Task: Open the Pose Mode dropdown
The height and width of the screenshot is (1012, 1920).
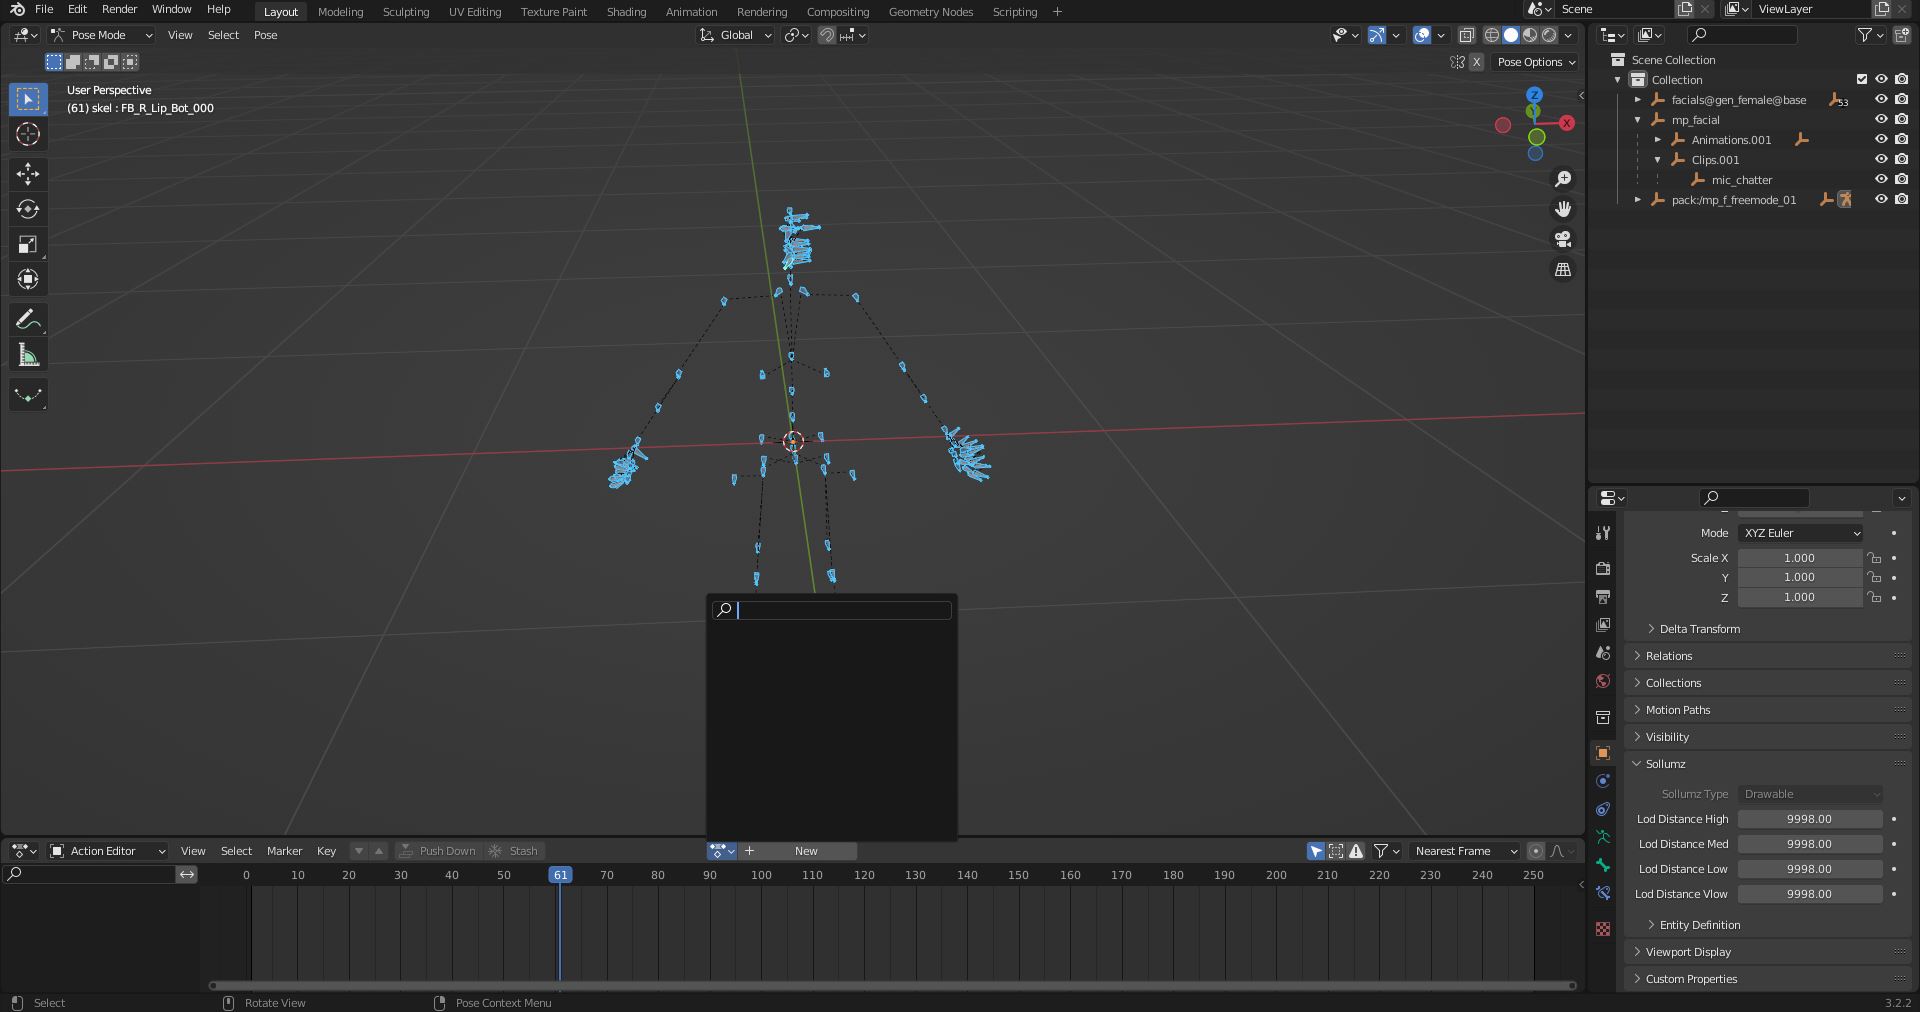Action: tap(101, 35)
